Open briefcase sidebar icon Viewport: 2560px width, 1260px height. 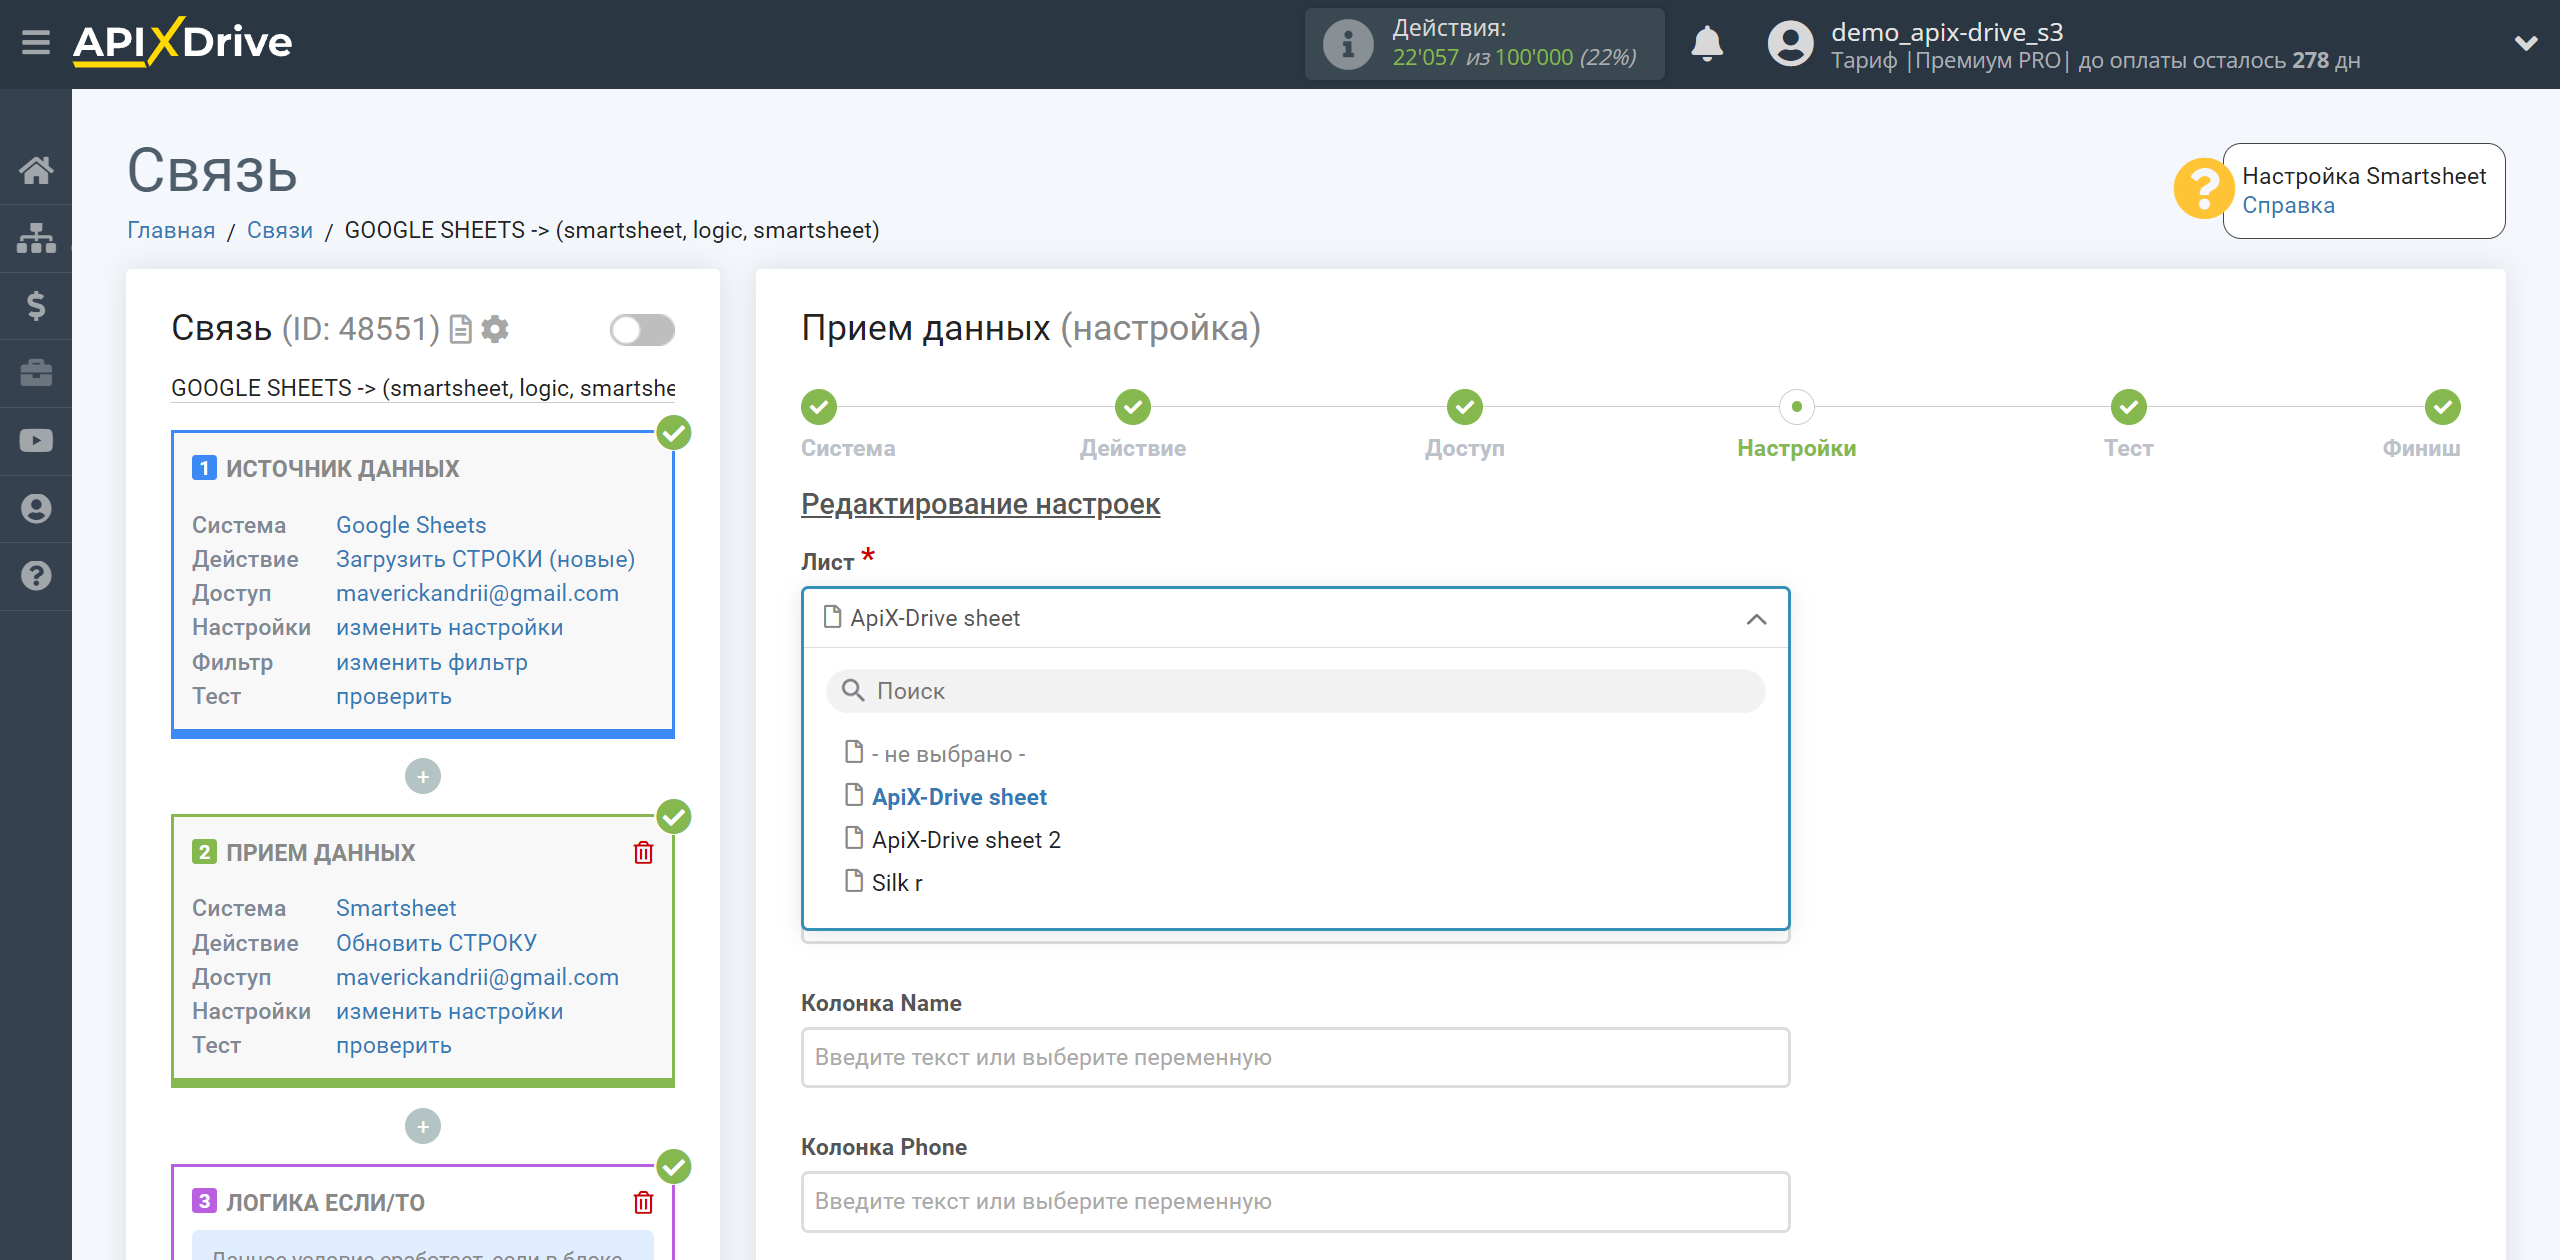(x=36, y=373)
